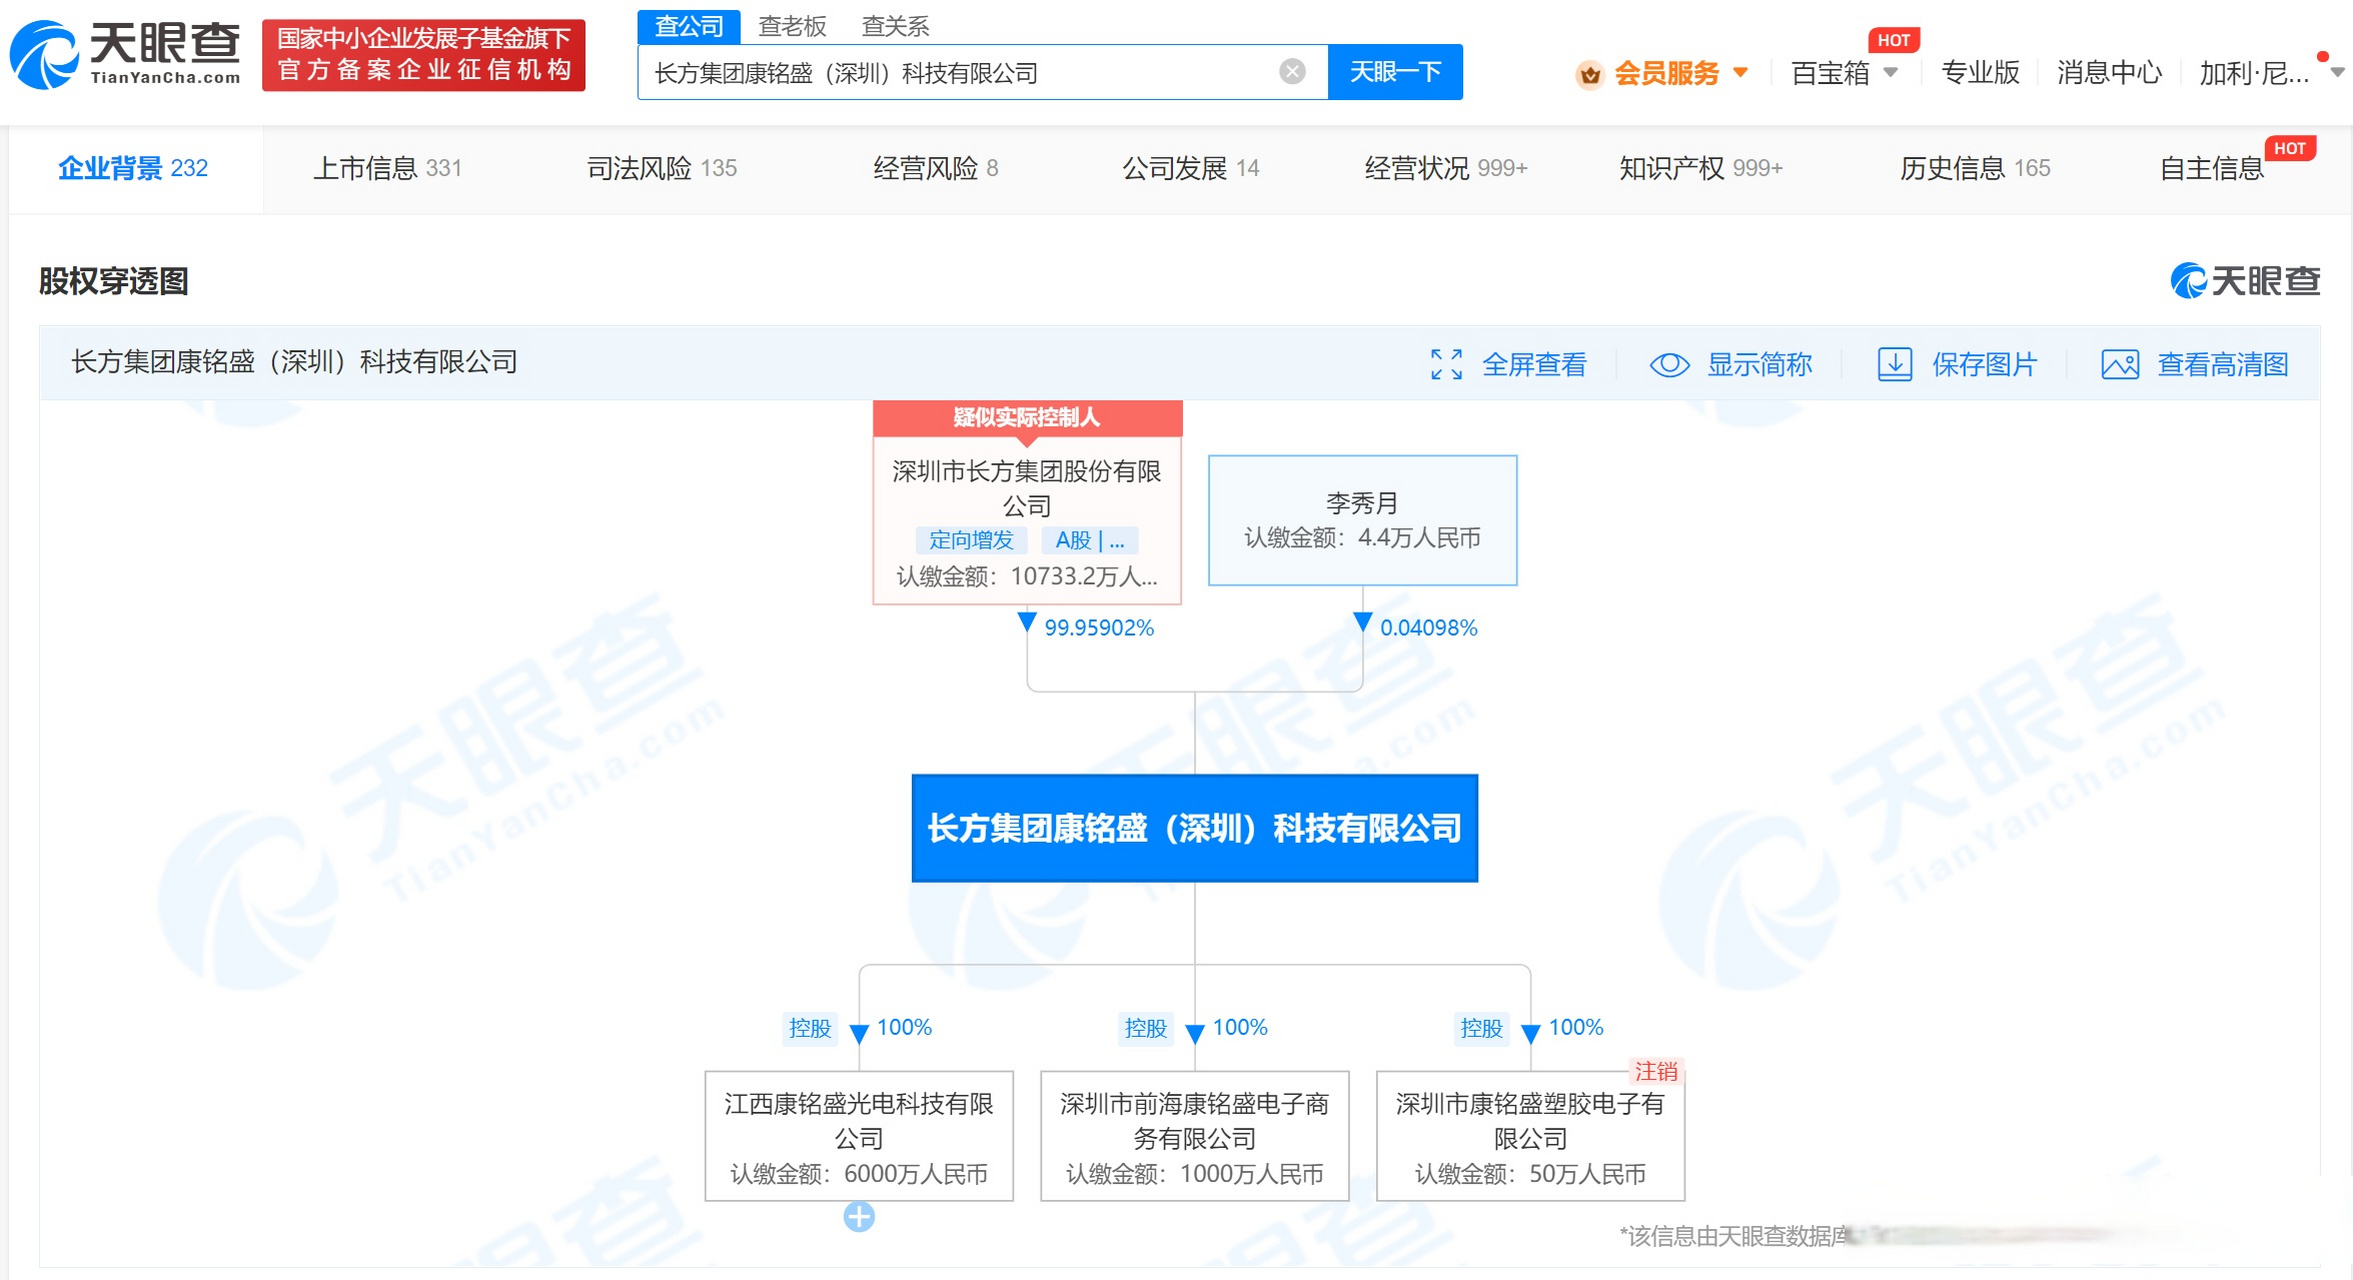The width and height of the screenshot is (2353, 1280).
Task: Select the 查老板 search tab
Action: pos(792,26)
